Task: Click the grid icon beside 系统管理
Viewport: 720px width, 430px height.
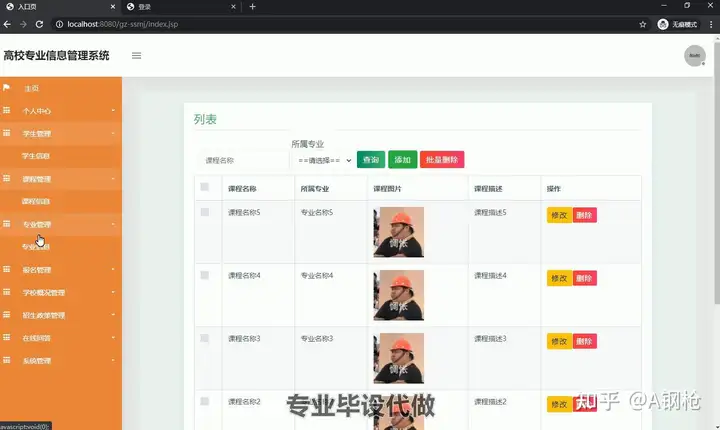Action: 6,360
